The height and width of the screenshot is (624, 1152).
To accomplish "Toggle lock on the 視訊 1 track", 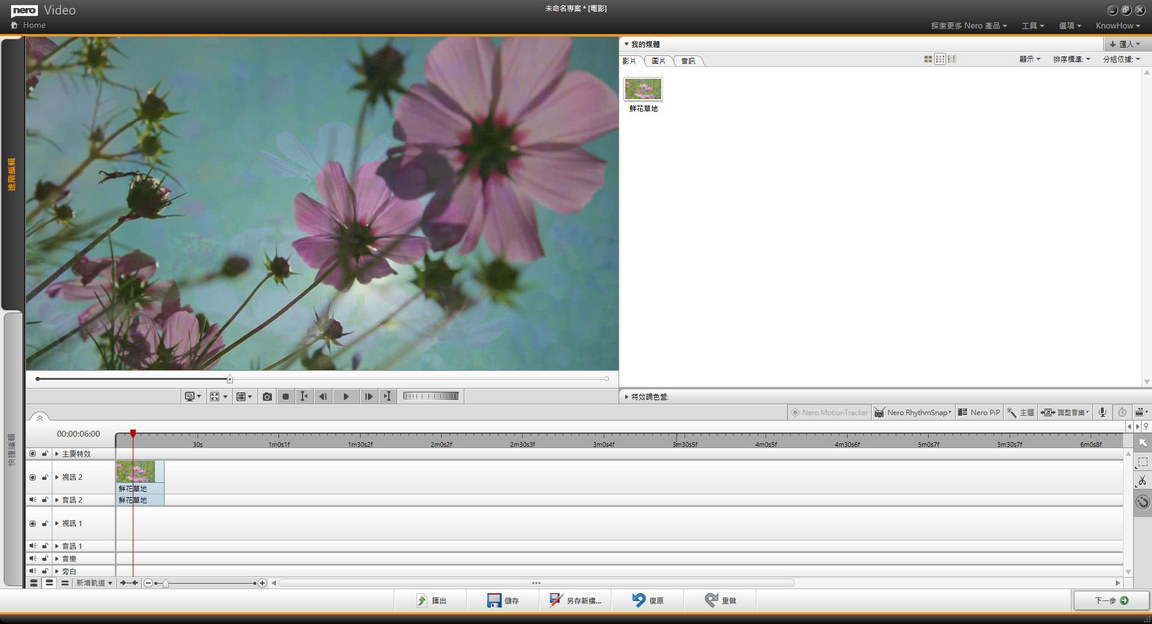I will pyautogui.click(x=45, y=524).
